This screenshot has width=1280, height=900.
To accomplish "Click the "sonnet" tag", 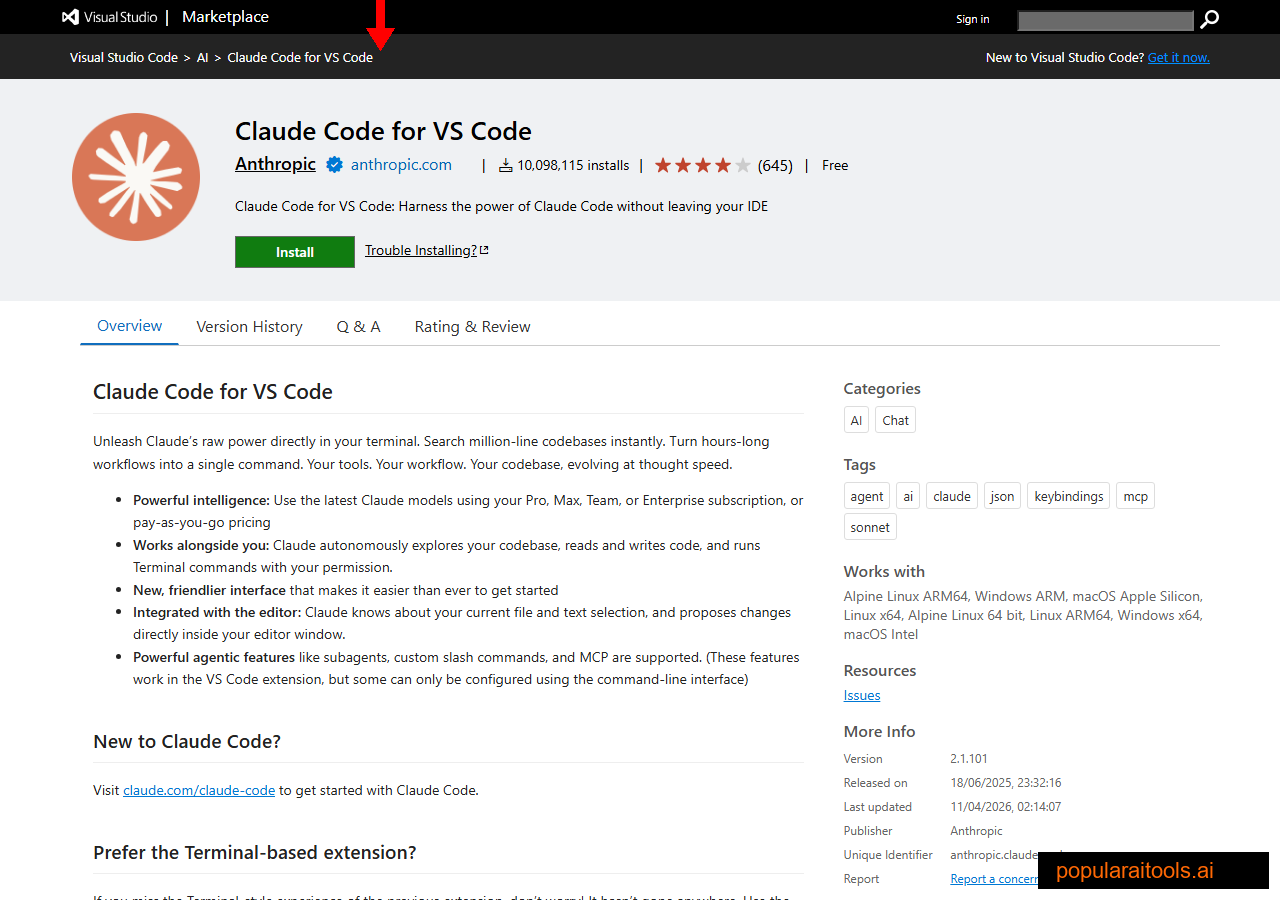I will tap(869, 526).
